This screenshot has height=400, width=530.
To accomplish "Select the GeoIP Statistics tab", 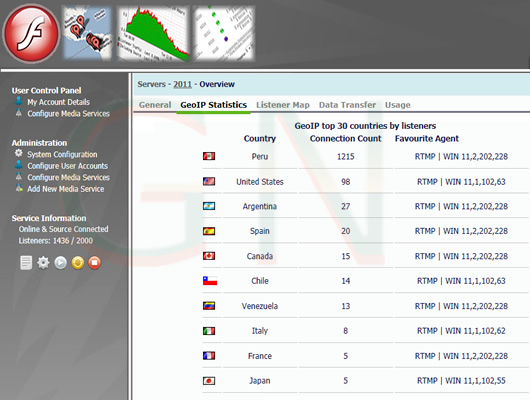I will point(213,105).
